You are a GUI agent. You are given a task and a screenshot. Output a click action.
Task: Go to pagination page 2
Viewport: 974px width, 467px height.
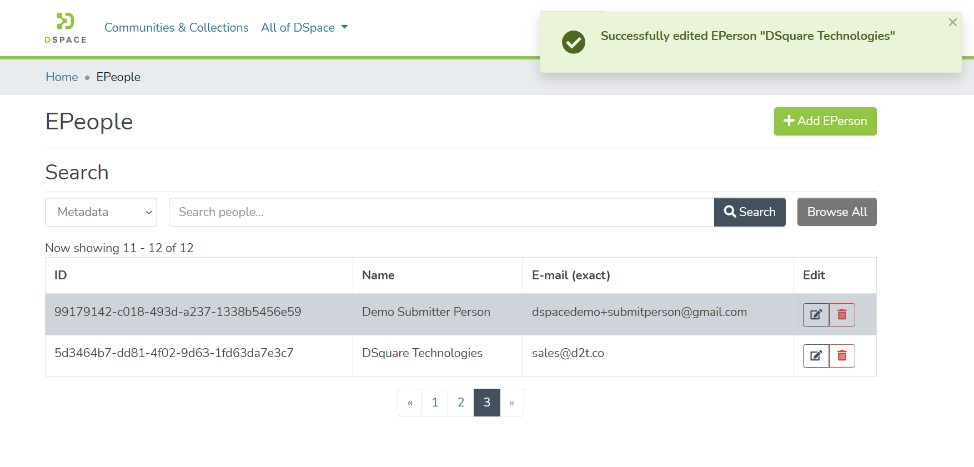[460, 403]
